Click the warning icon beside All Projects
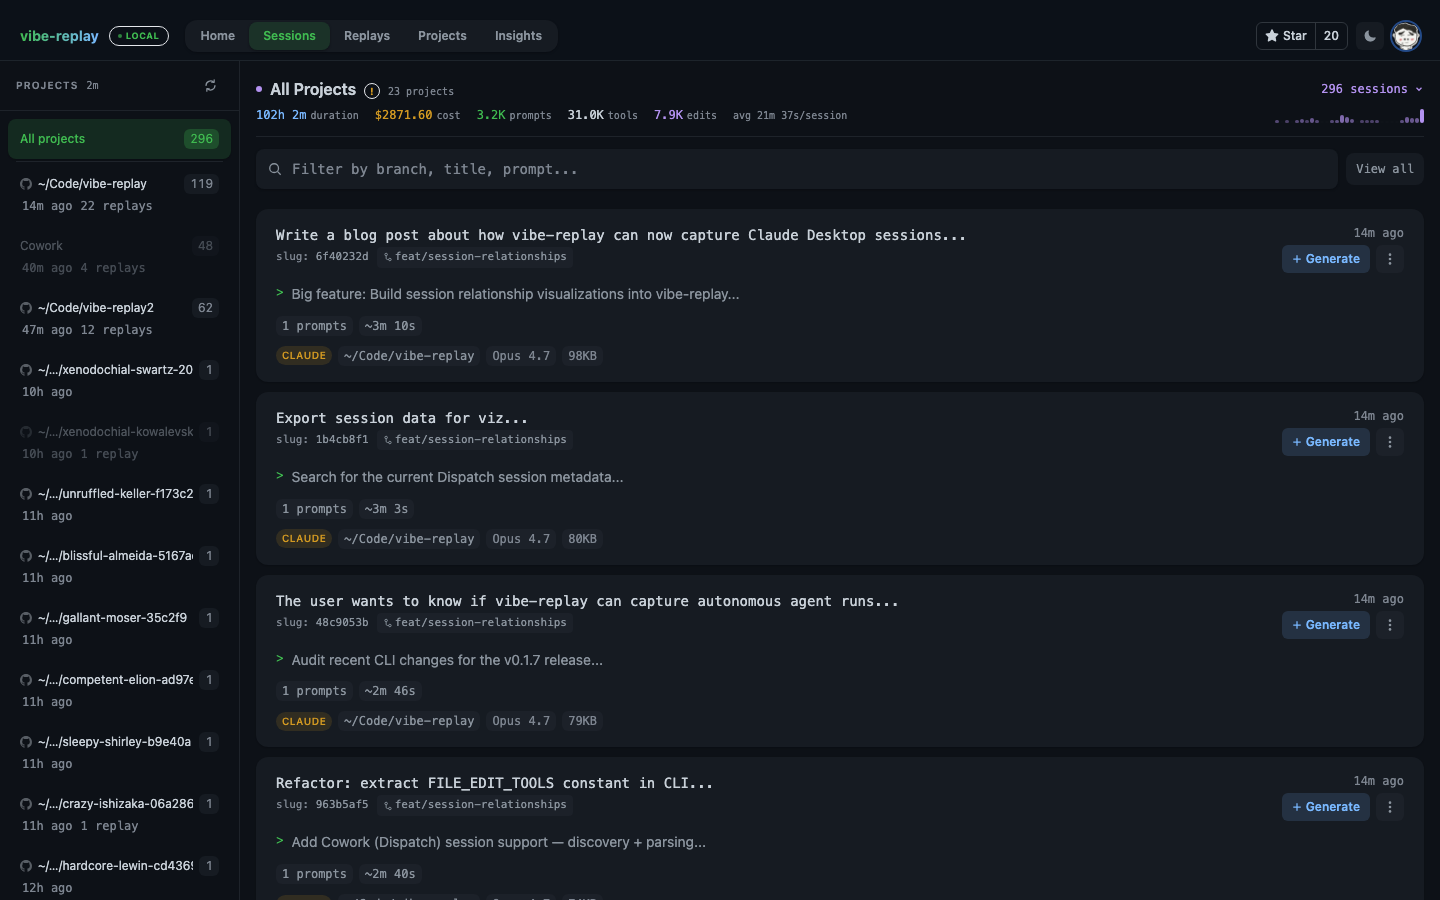Screen dimensions: 1440x900 point(372,91)
